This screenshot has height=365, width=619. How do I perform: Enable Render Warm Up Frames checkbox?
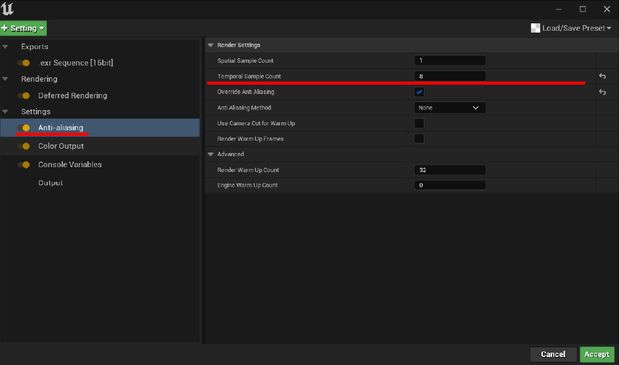pos(419,139)
